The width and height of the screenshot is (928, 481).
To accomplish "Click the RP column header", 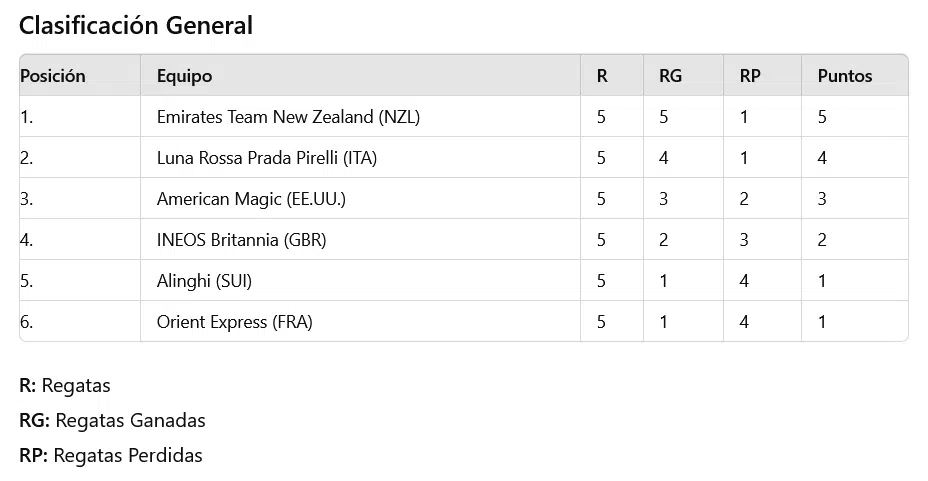I will point(750,76).
